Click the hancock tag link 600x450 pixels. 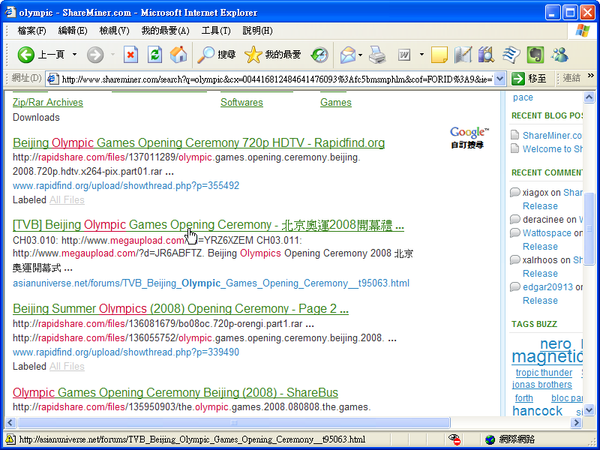pos(537,411)
